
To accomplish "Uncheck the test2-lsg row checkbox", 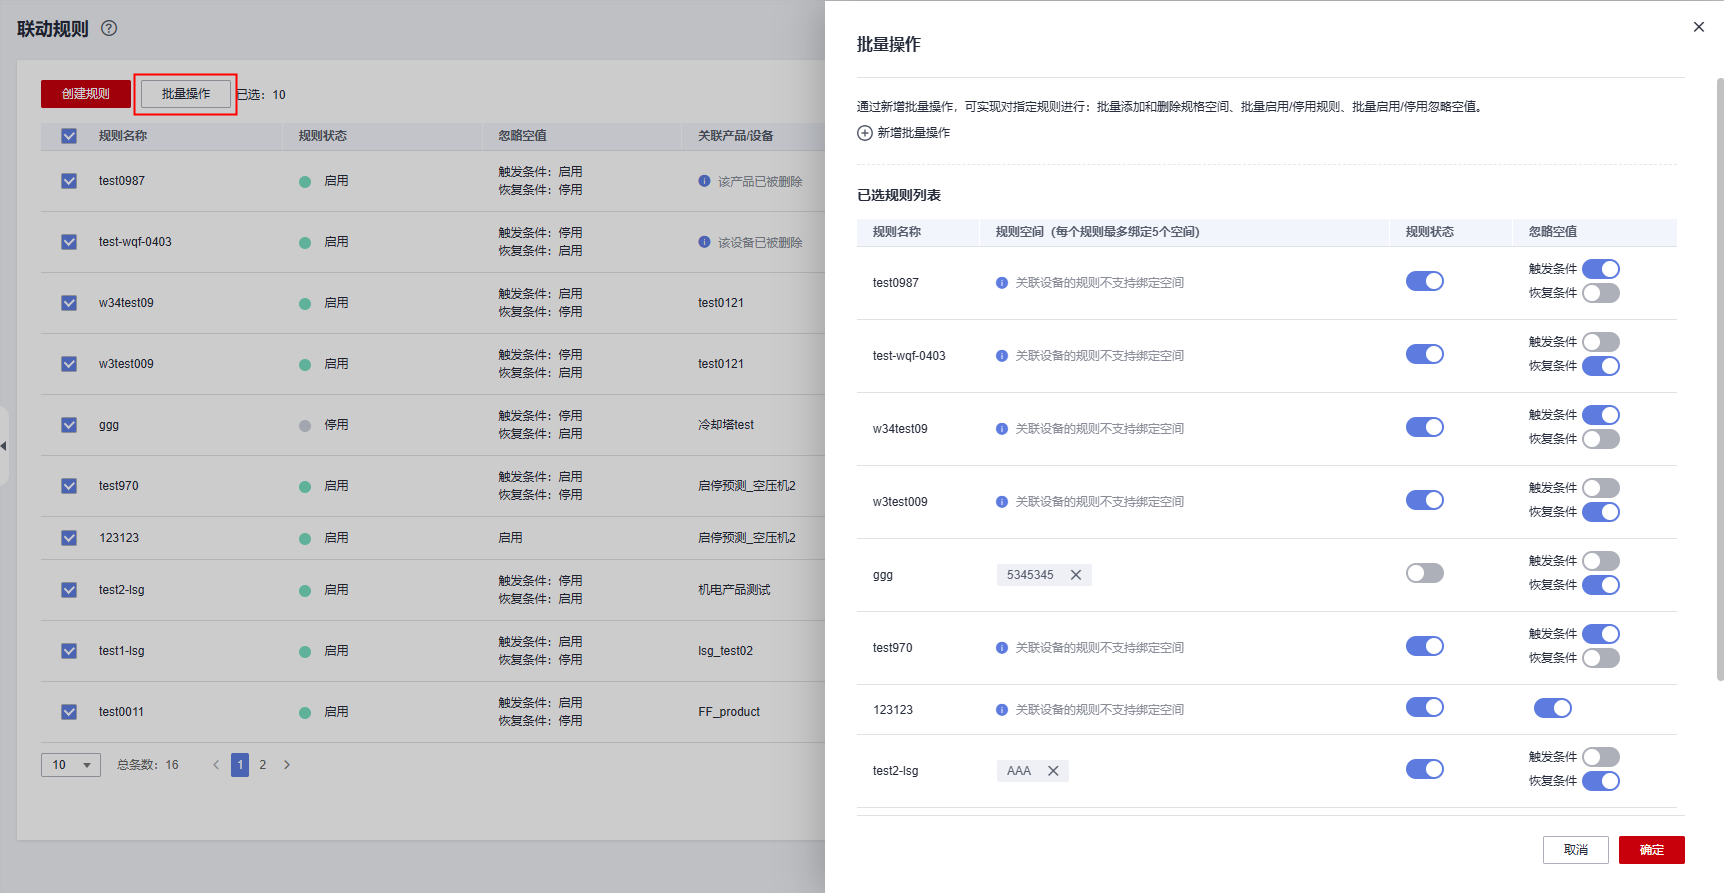I will (69, 590).
